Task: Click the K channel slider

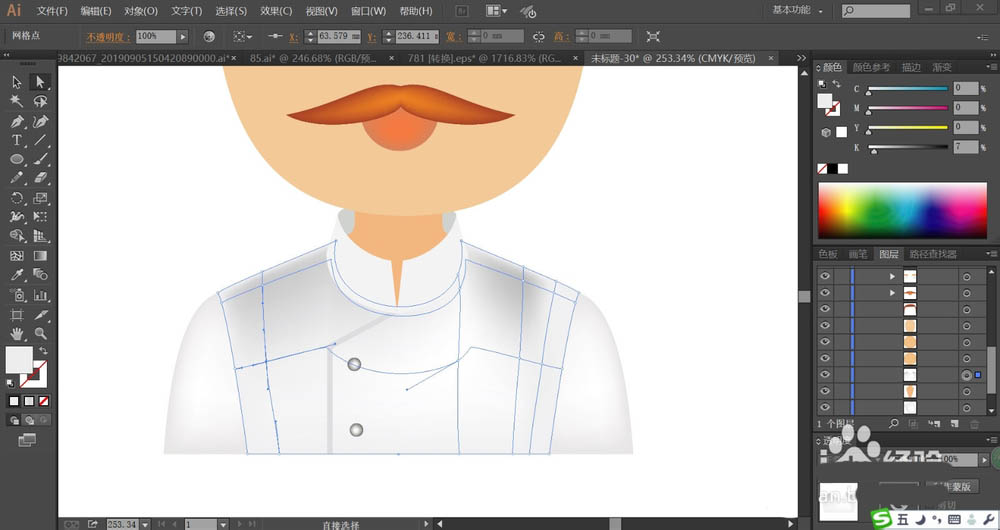Action: point(908,147)
